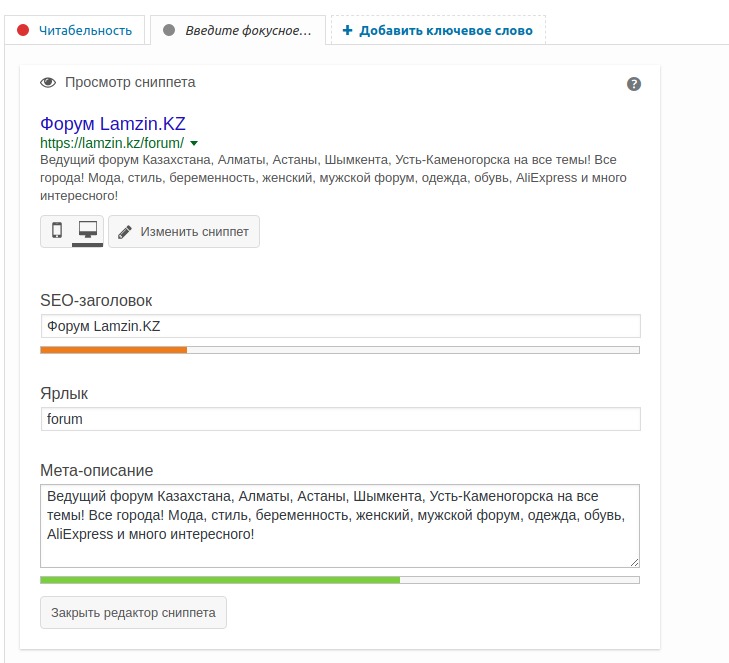Click the green meta description length bar

pos(340,580)
